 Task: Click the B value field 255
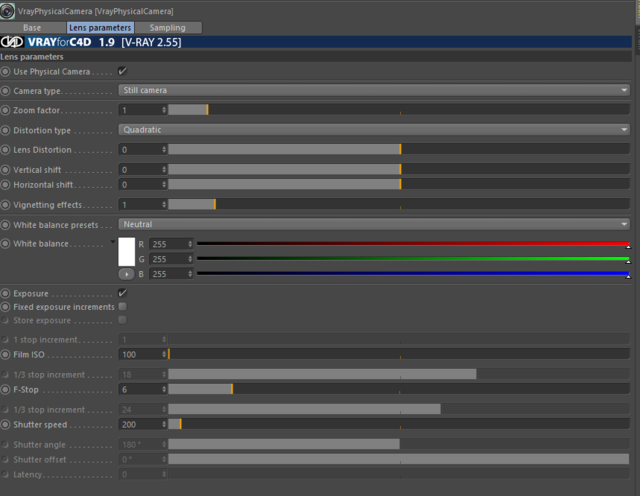168,274
